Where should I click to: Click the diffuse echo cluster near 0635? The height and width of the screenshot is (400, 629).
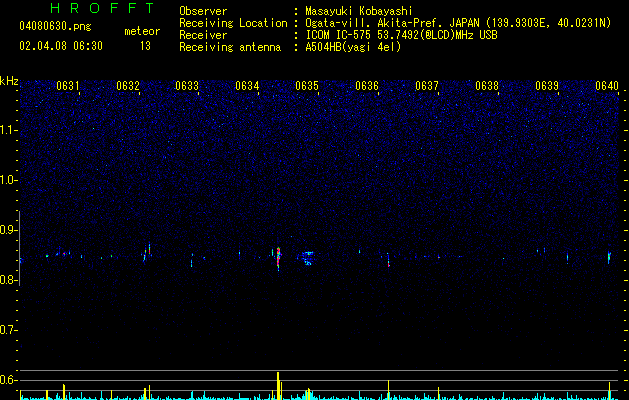308,258
